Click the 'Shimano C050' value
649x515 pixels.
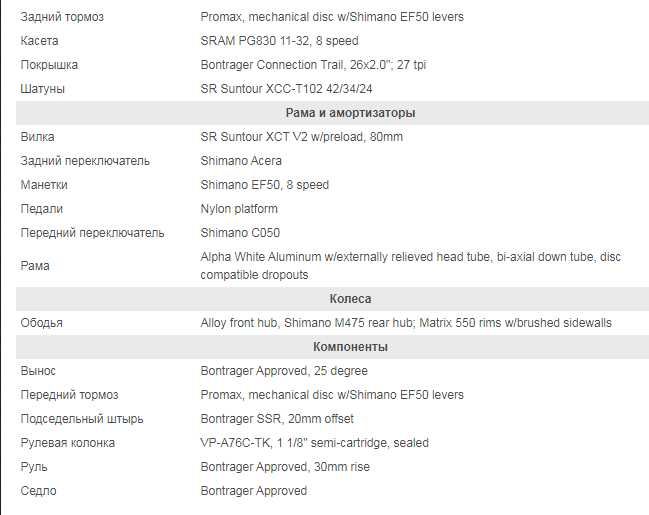pyautogui.click(x=239, y=233)
